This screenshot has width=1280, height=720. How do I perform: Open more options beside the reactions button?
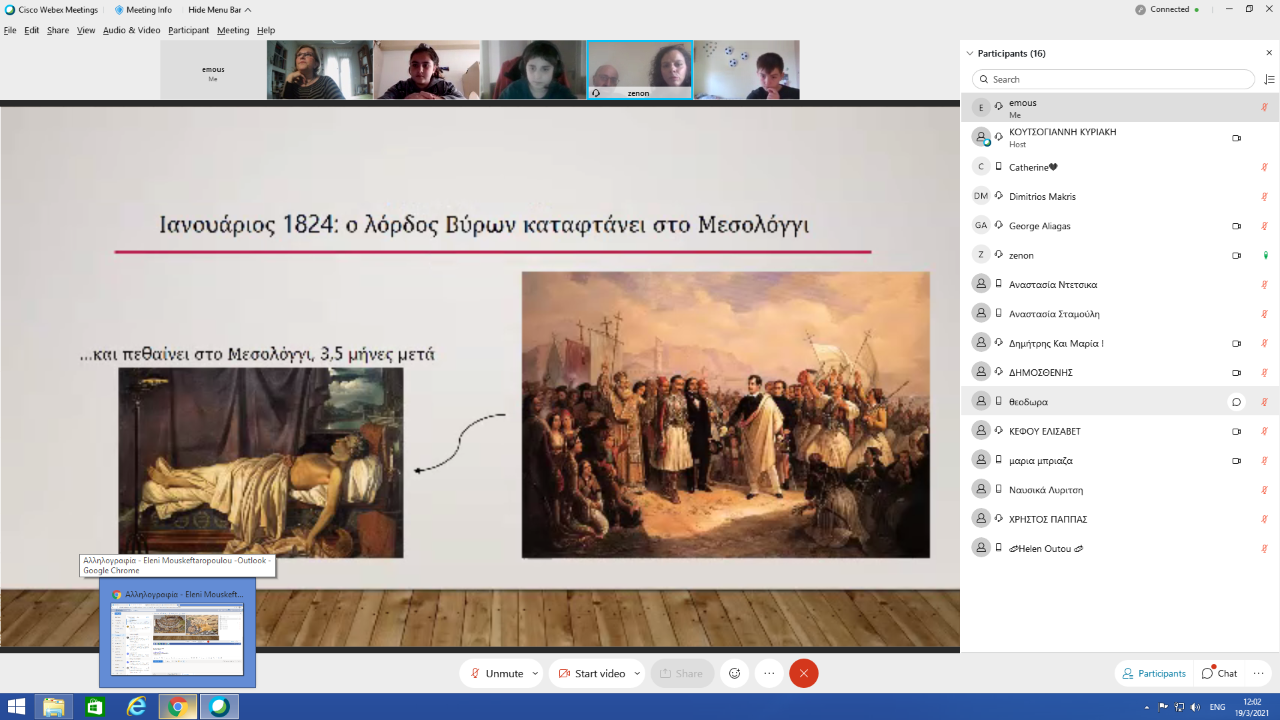769,674
